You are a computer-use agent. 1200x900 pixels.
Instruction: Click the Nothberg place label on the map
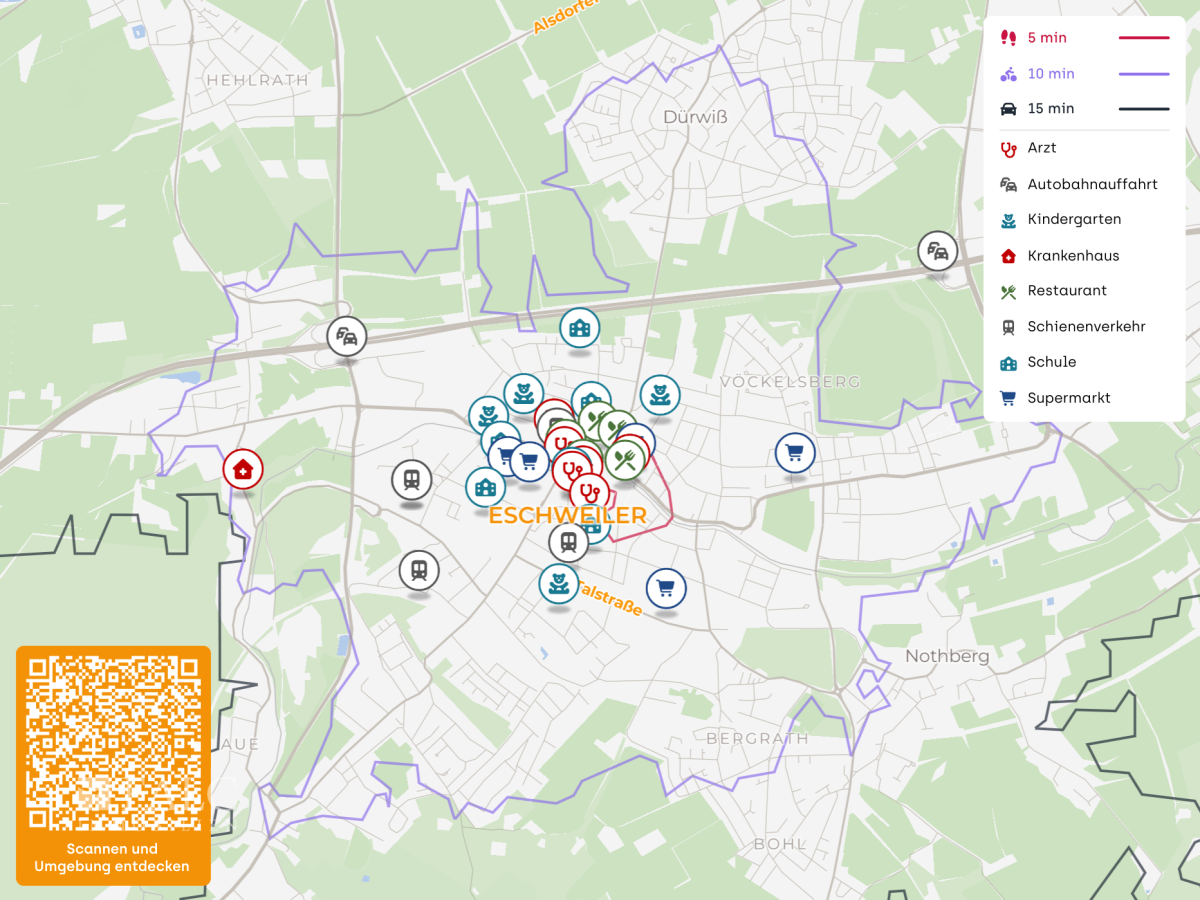click(946, 657)
